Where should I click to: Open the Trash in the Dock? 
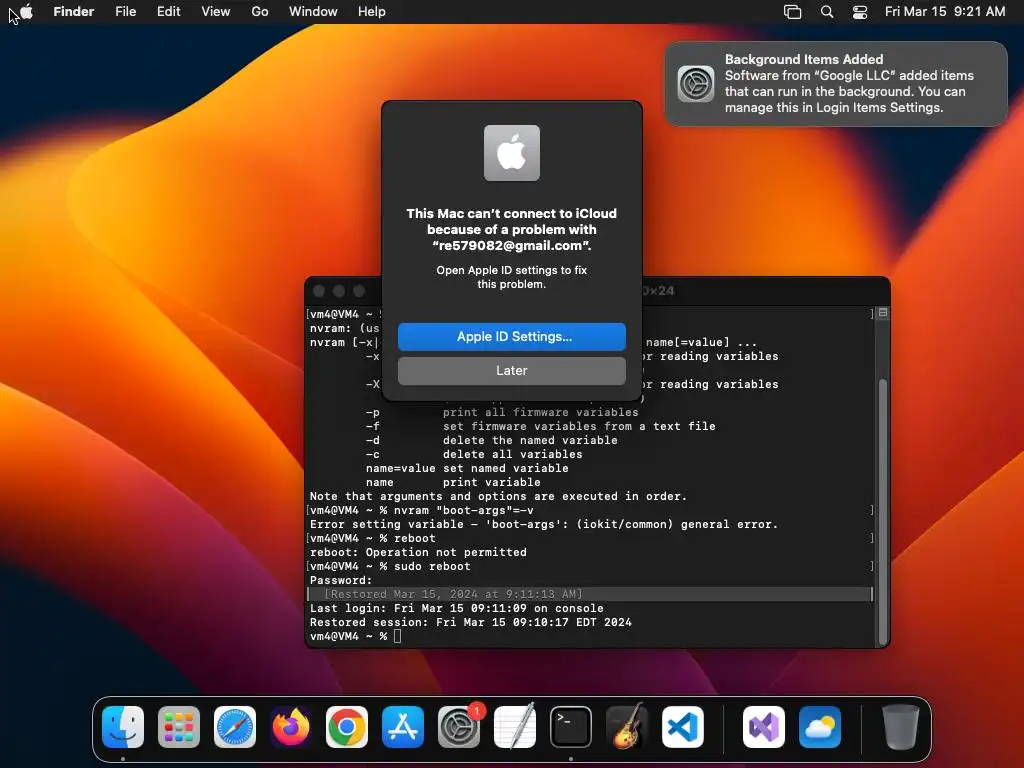[901, 727]
